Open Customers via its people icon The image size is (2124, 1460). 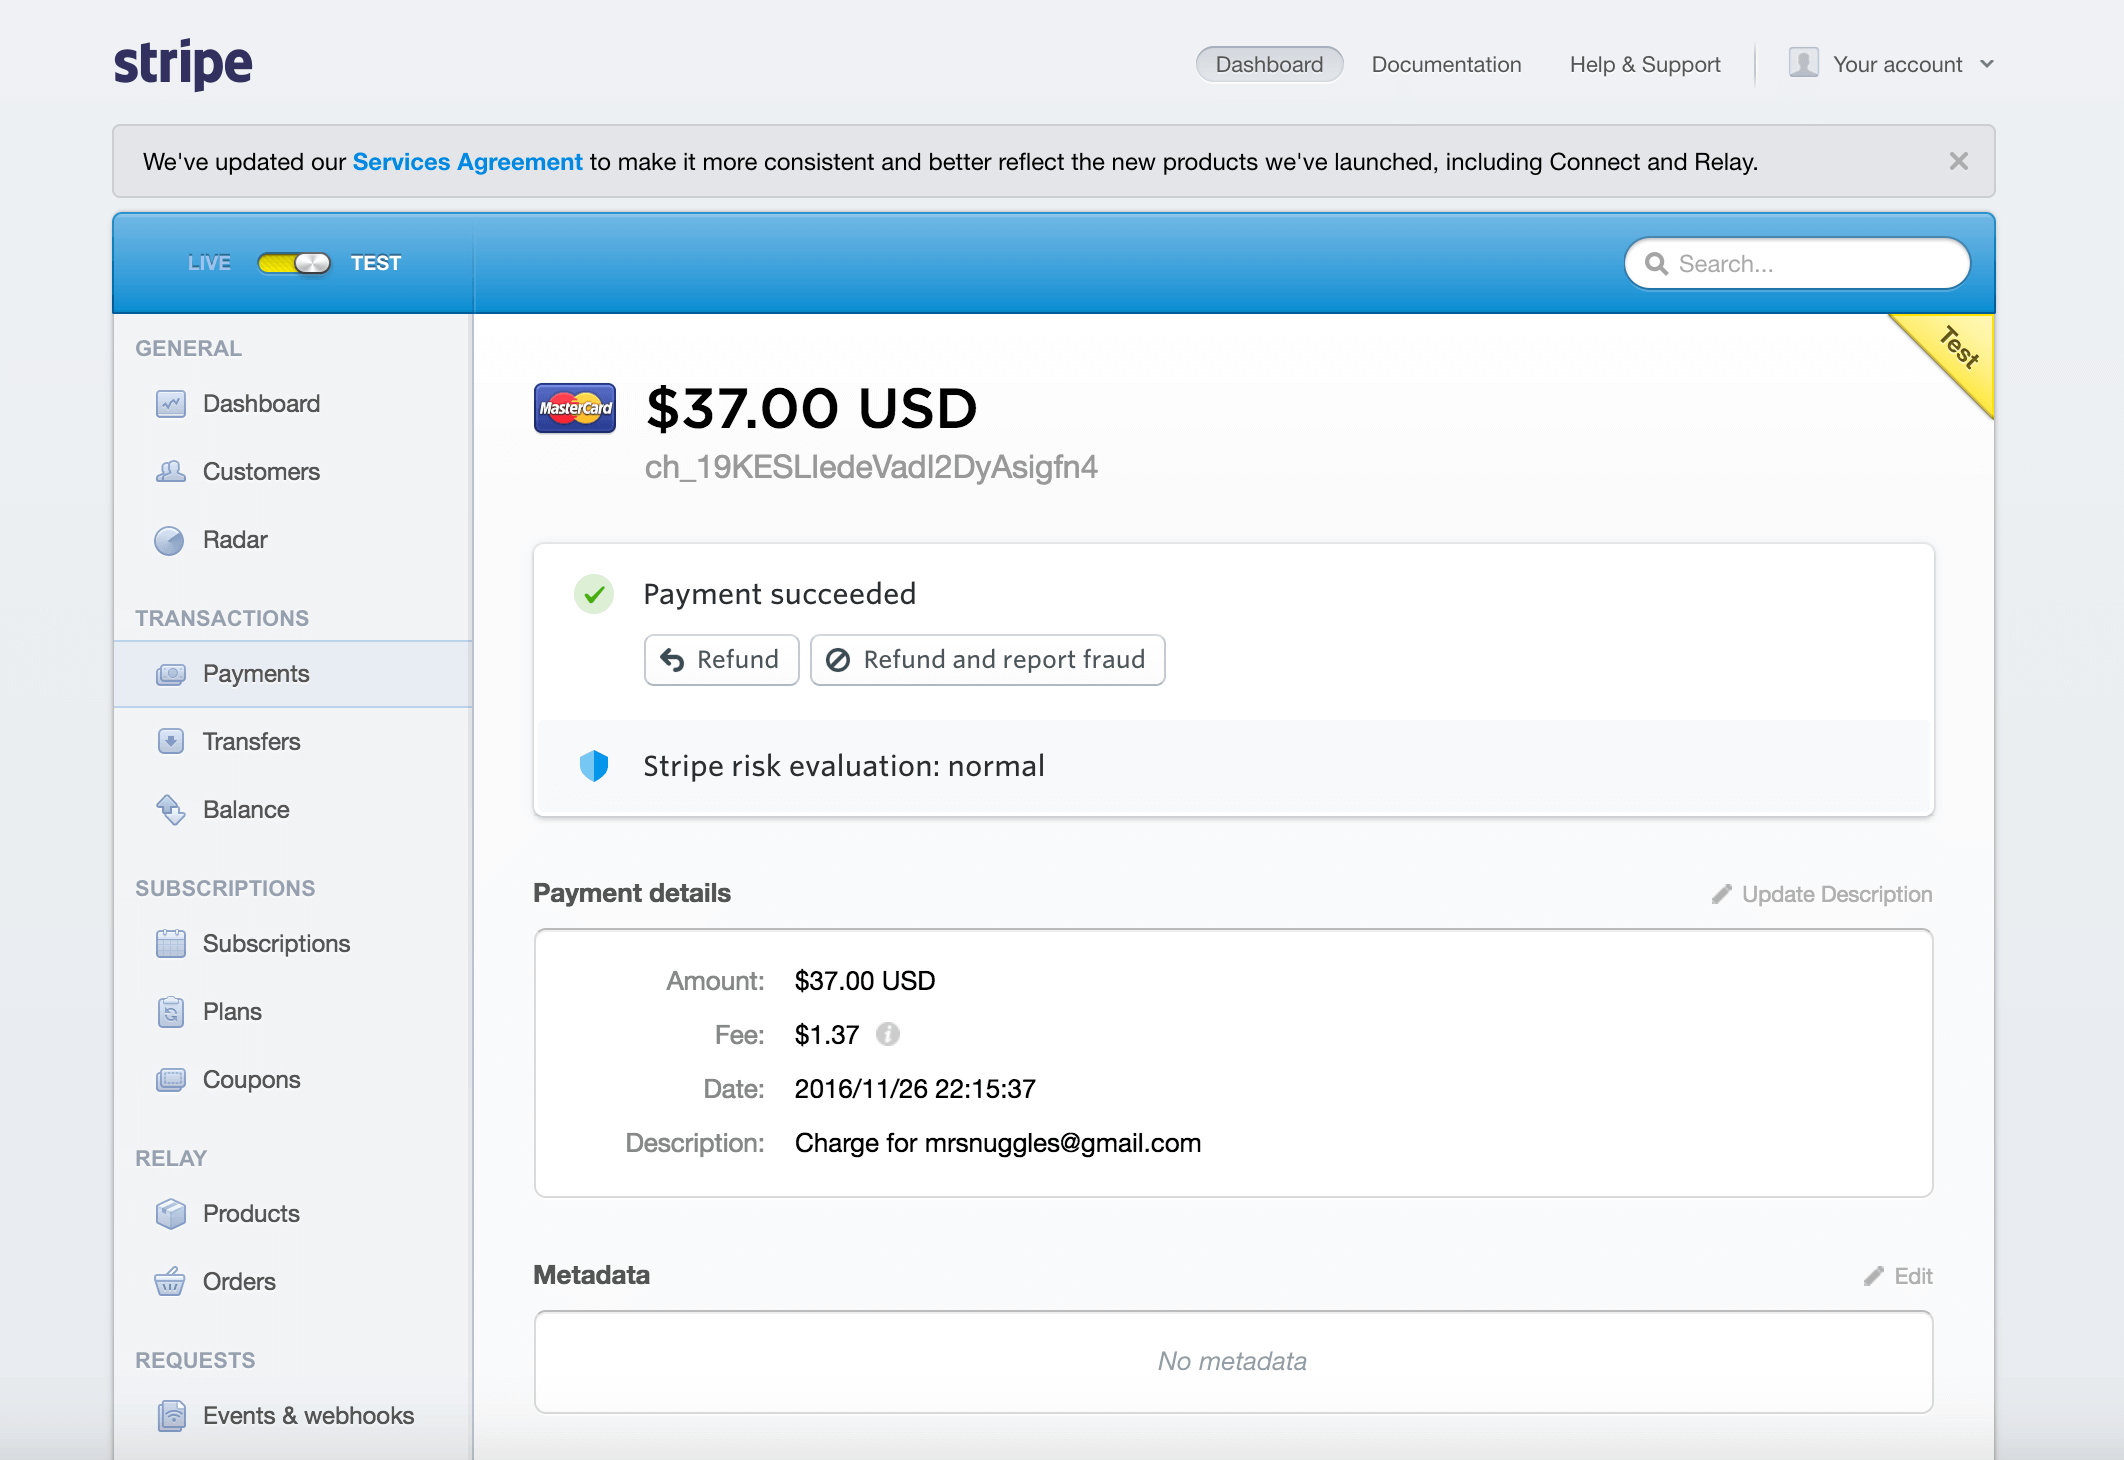coord(170,472)
